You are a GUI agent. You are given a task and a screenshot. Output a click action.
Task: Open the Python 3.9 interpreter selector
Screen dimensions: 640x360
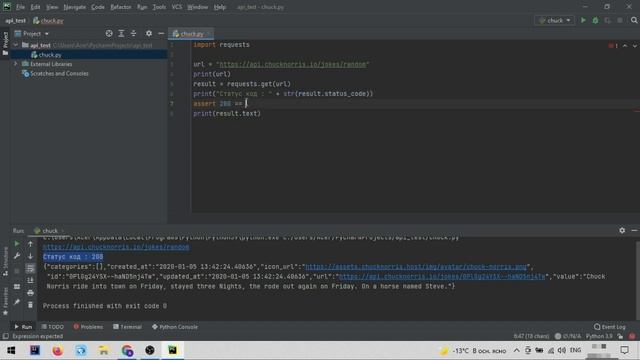[599, 336]
